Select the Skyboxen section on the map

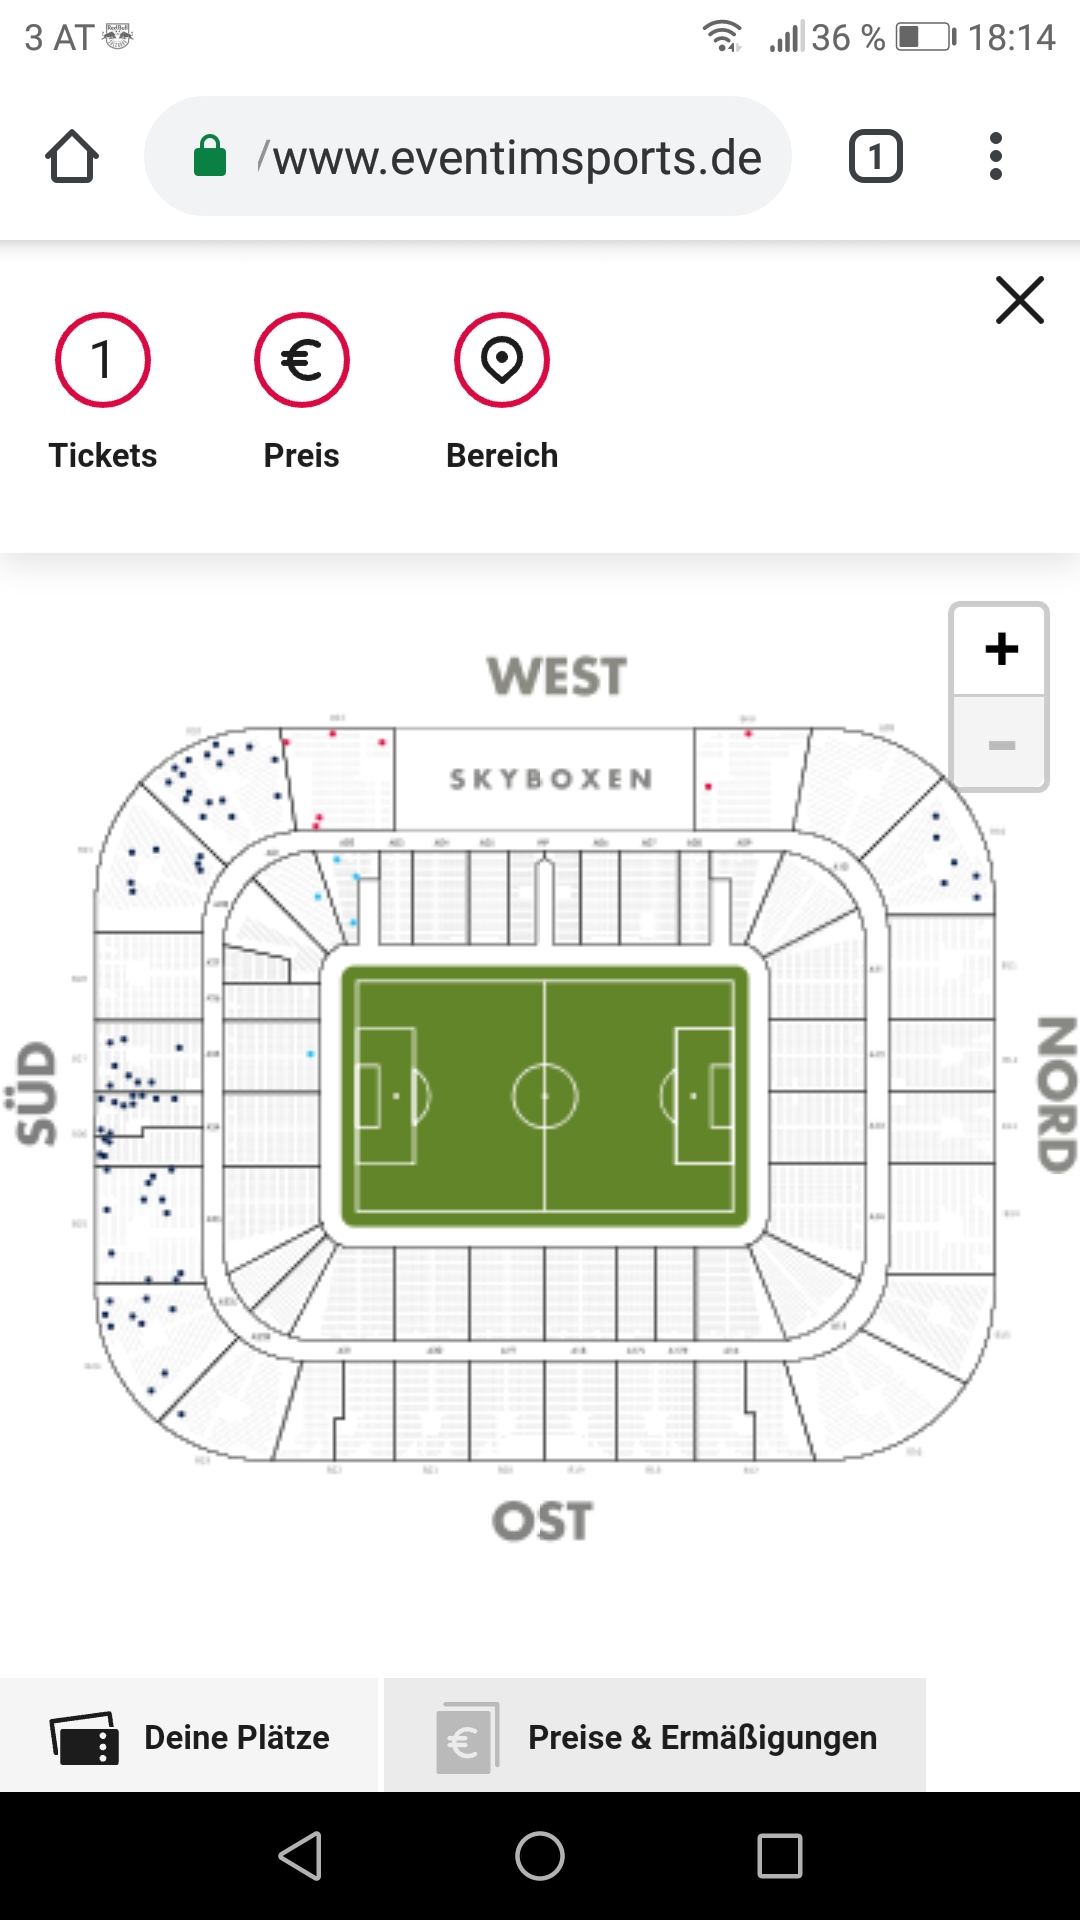(551, 779)
